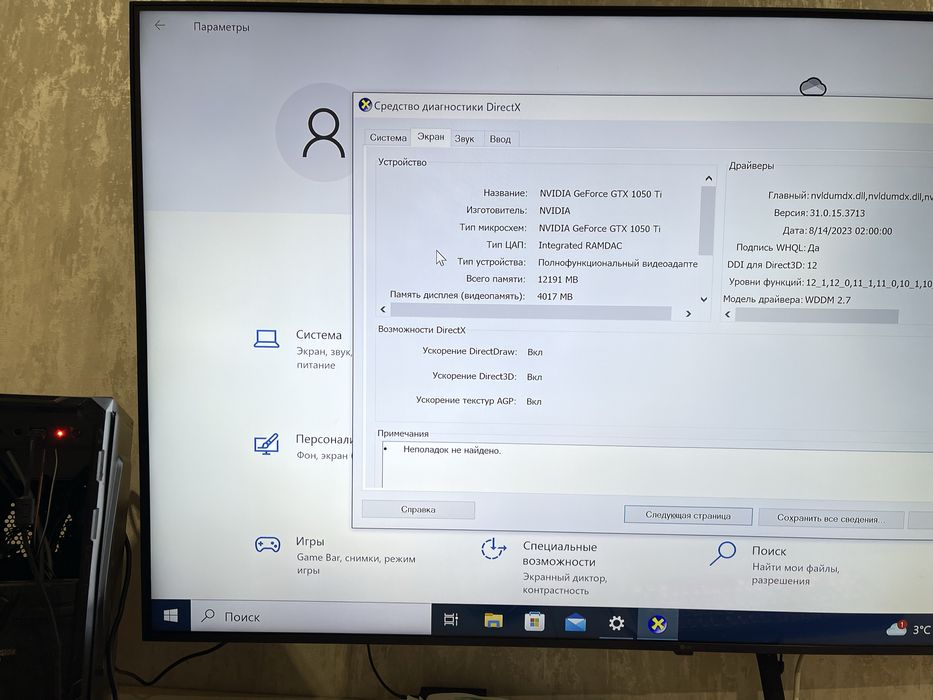
Task: Launch File Explorer from the taskbar
Action: 493,621
